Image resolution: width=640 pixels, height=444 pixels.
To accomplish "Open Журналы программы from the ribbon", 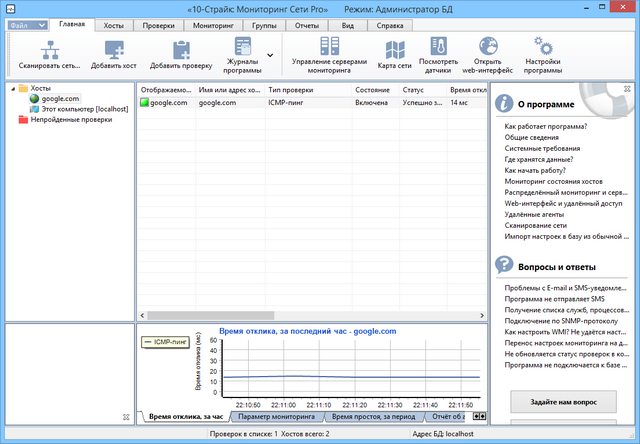I will [x=244, y=48].
